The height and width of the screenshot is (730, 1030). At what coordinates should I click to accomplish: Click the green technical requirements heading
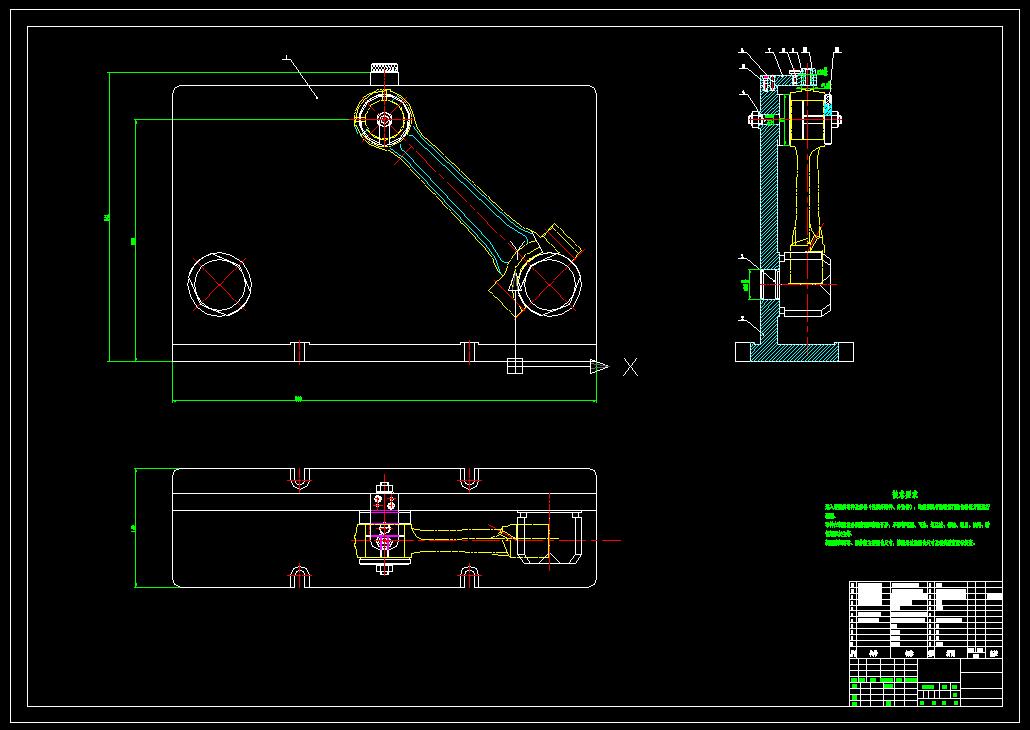coord(905,494)
